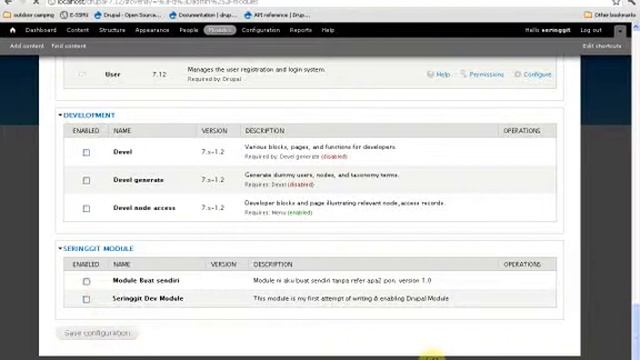Click the Save configuration button
The image size is (640, 360).
point(97,333)
